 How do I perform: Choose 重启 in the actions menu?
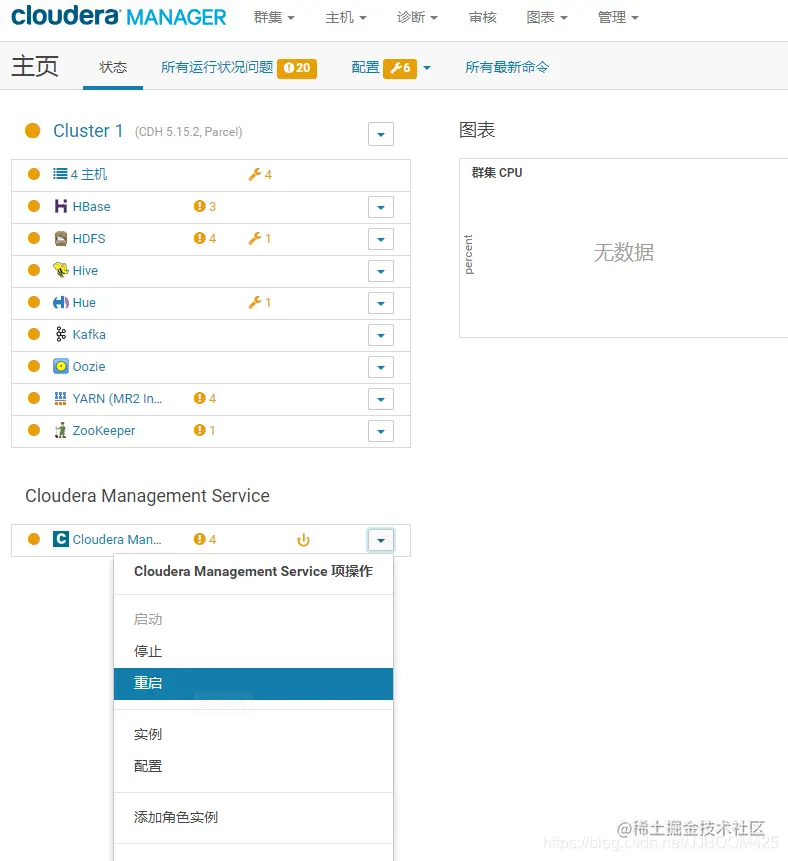[x=253, y=684]
